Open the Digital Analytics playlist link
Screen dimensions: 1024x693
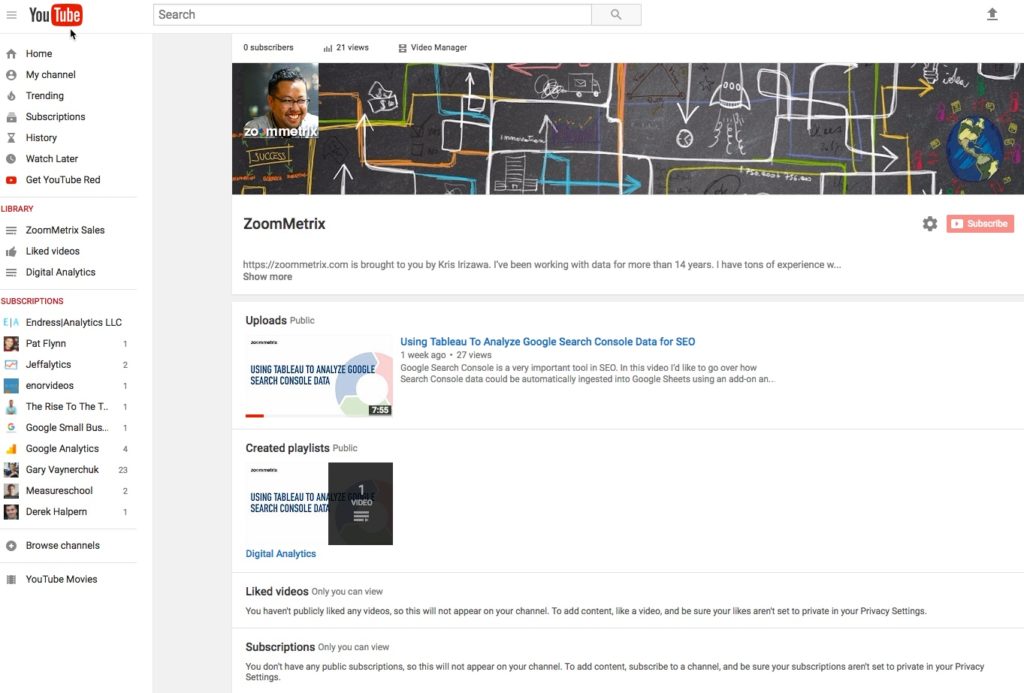tap(281, 553)
